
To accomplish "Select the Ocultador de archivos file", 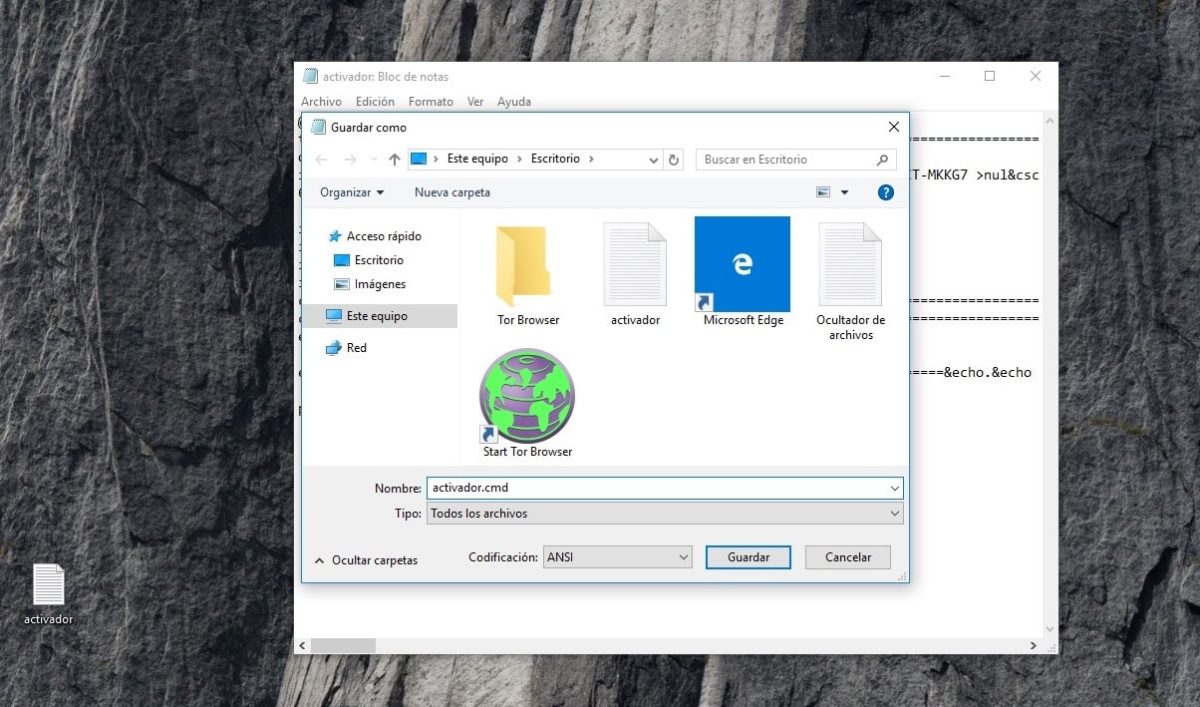I will (x=850, y=268).
